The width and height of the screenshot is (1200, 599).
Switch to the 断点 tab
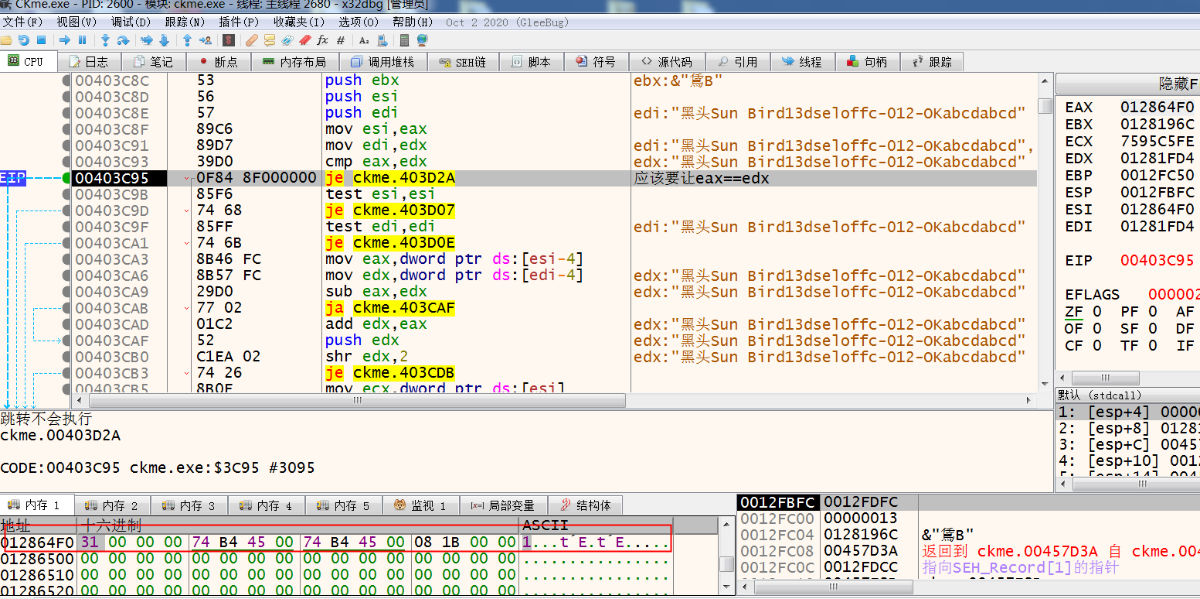click(219, 62)
